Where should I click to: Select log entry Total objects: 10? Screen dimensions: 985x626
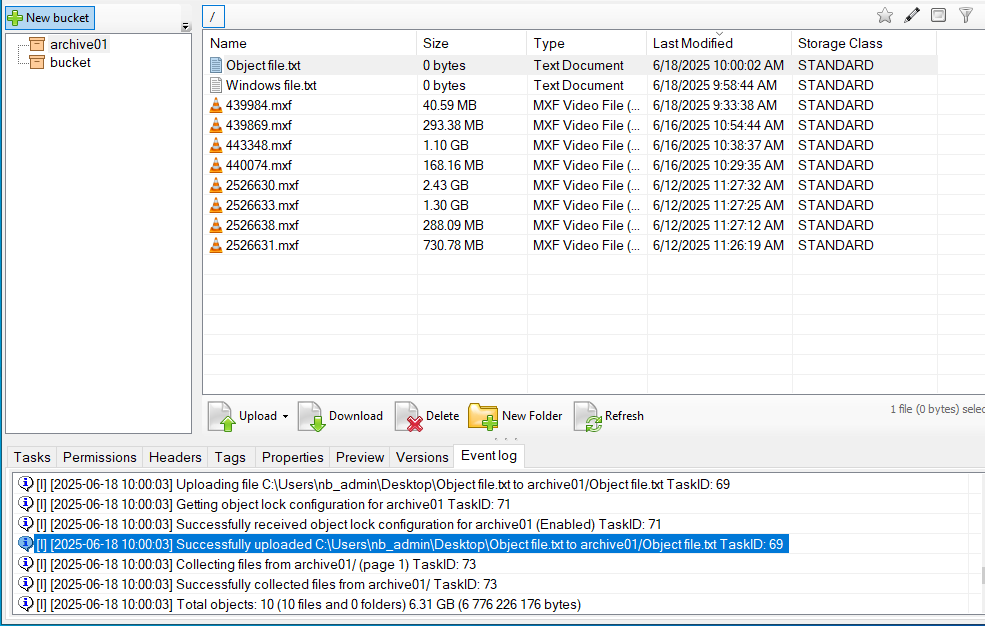point(300,605)
